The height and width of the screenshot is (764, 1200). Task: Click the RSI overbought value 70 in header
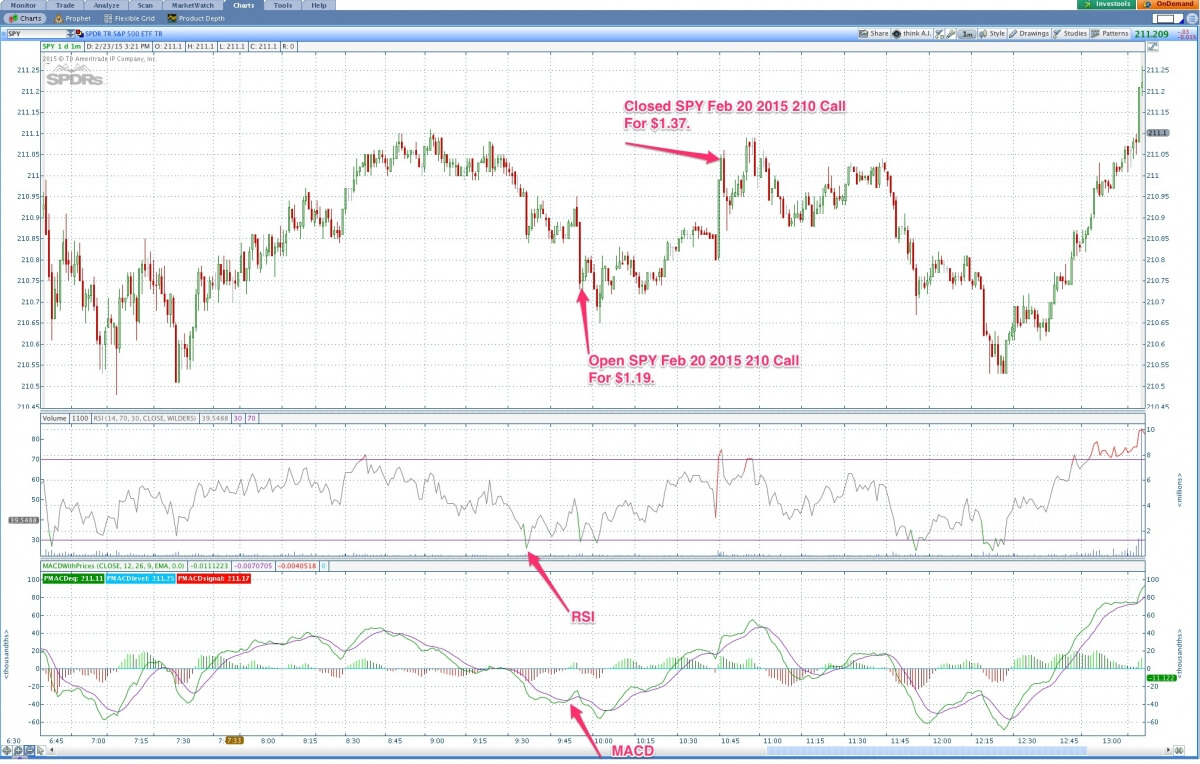click(252, 418)
